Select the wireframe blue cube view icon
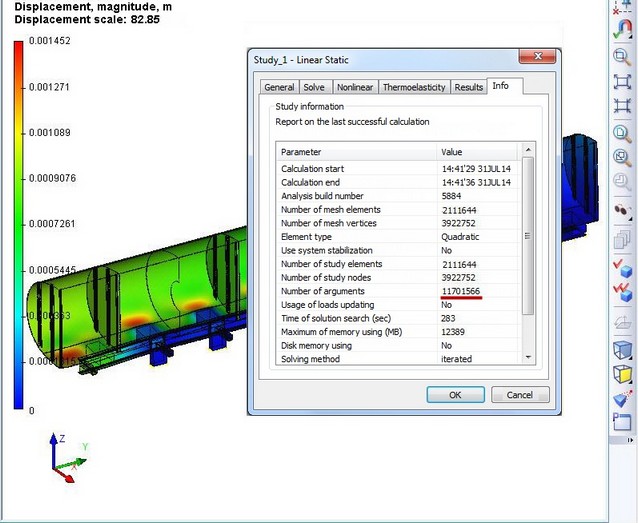The height and width of the screenshot is (523, 638). click(x=622, y=349)
